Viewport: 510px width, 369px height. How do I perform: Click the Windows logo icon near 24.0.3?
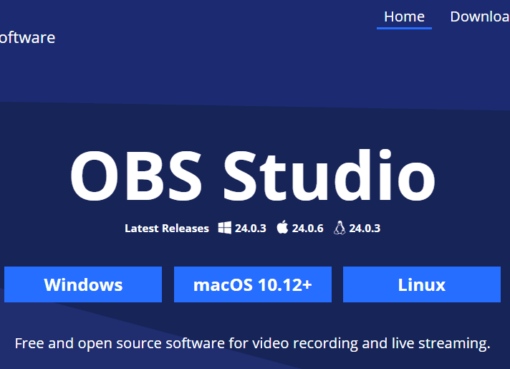tap(224, 228)
